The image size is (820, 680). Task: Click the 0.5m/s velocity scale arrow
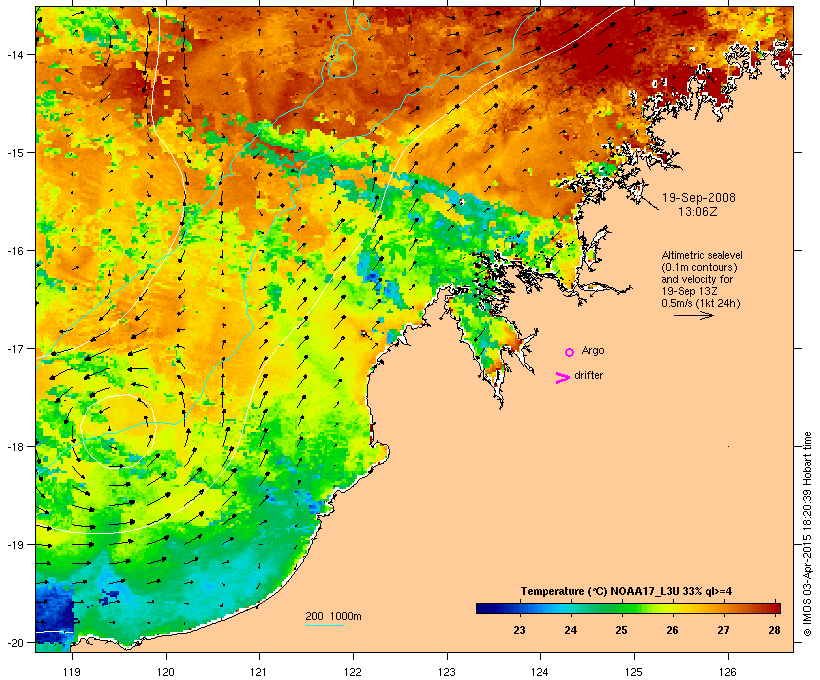[x=693, y=315]
